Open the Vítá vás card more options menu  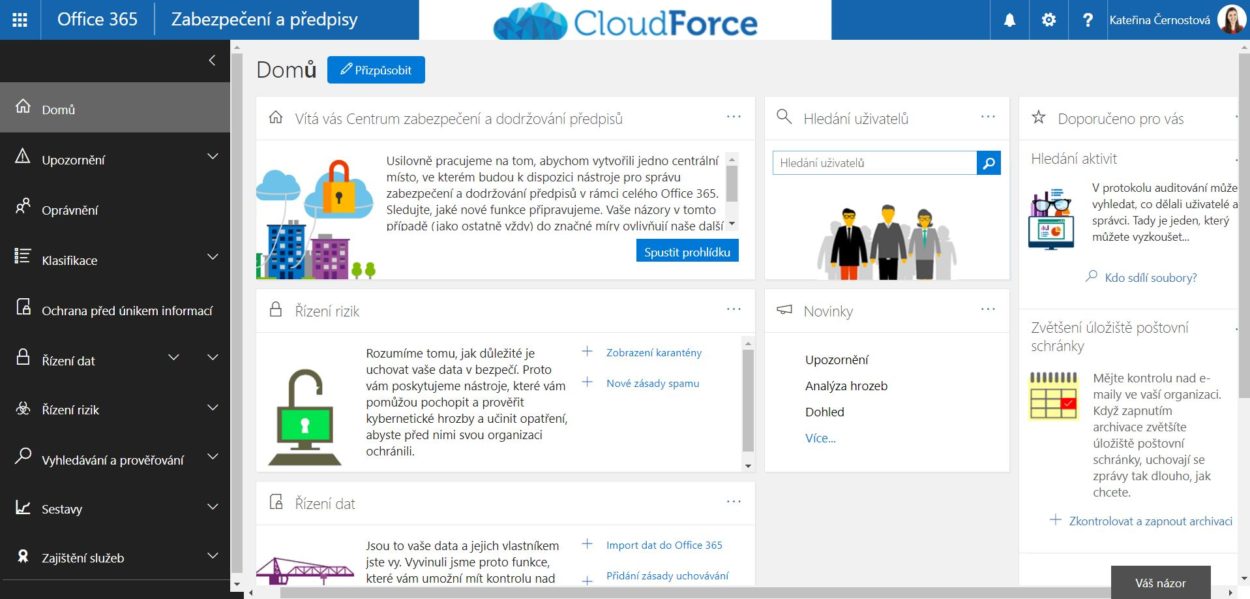734,117
